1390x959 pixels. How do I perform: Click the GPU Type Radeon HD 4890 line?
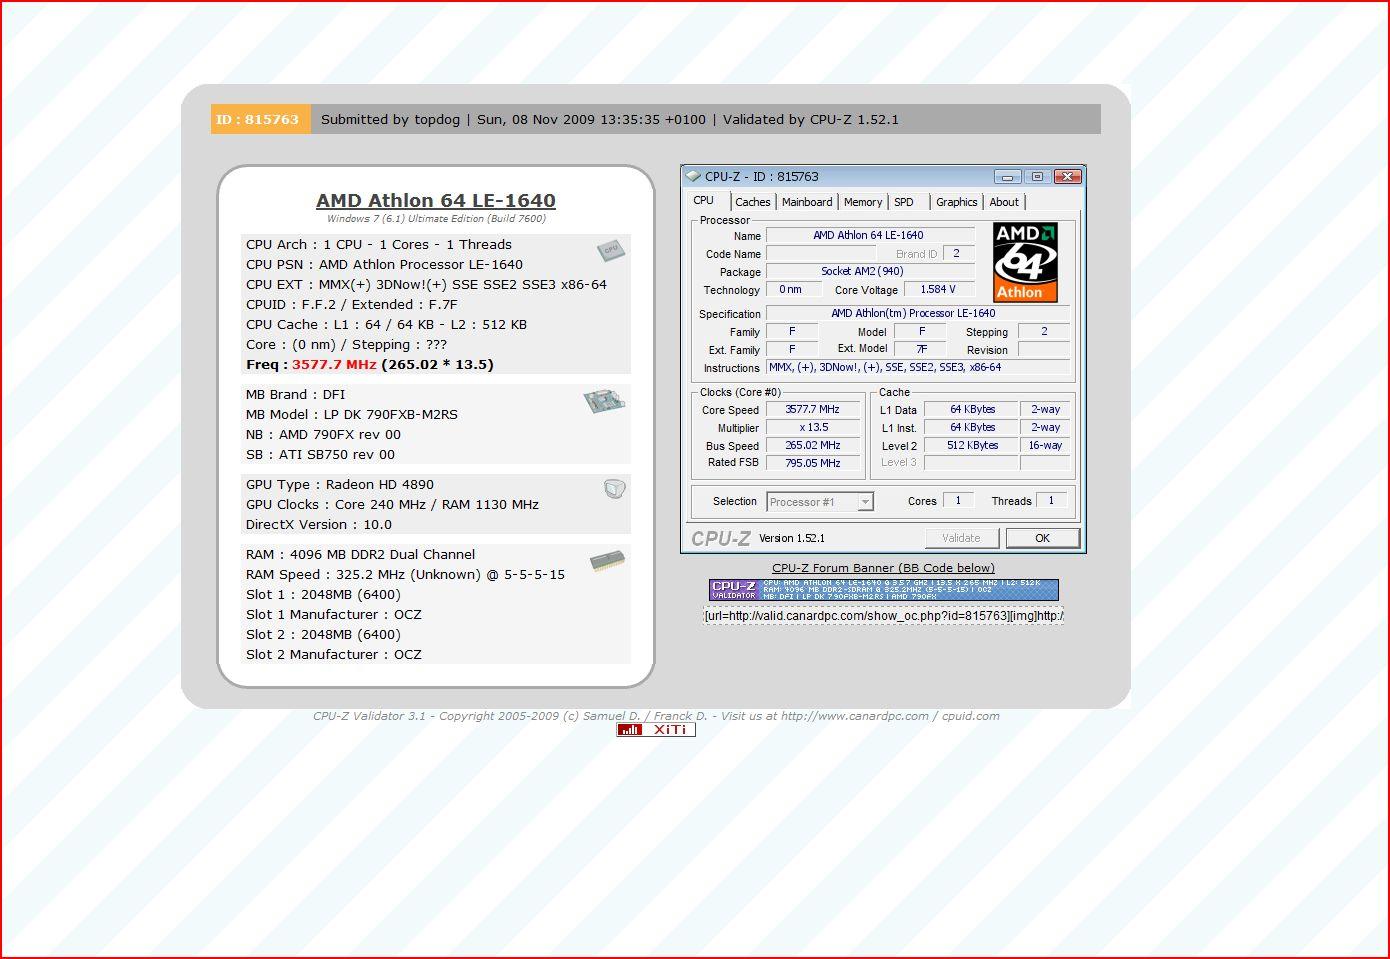[x=340, y=485]
